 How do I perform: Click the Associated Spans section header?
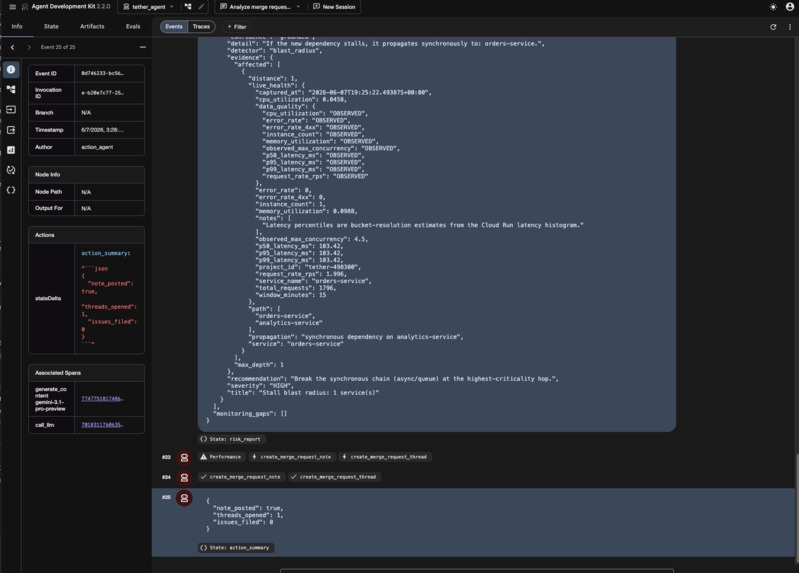click(x=86, y=373)
